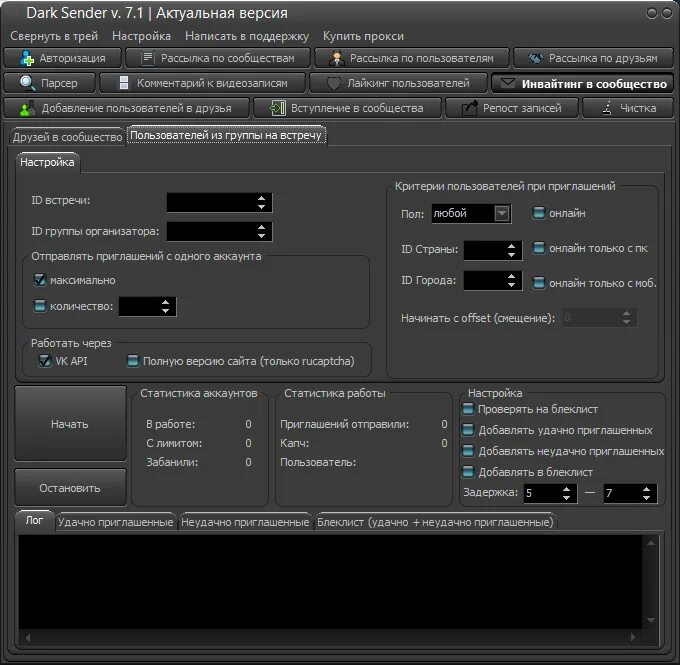Click in the ID Страны input field
Image resolution: width=680 pixels, height=665 pixels.
pos(493,250)
